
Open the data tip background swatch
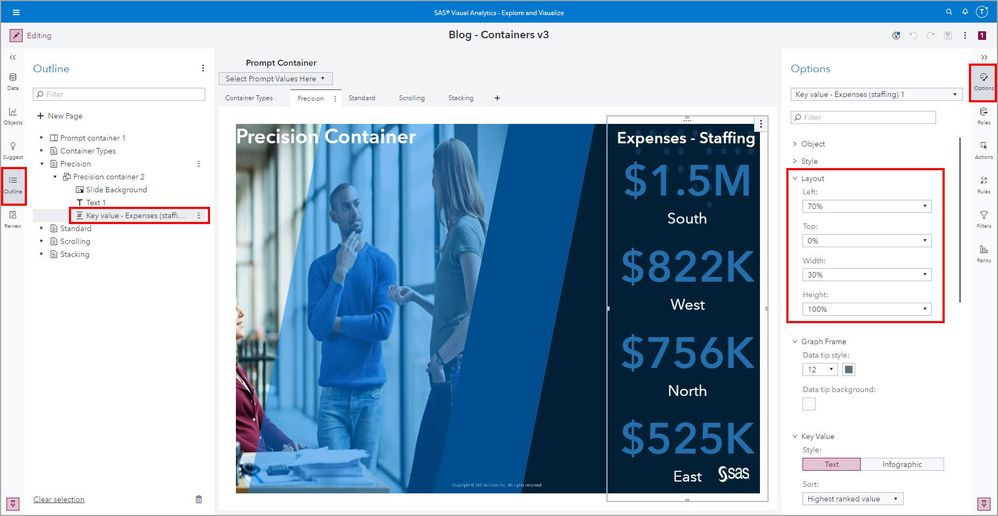click(809, 404)
